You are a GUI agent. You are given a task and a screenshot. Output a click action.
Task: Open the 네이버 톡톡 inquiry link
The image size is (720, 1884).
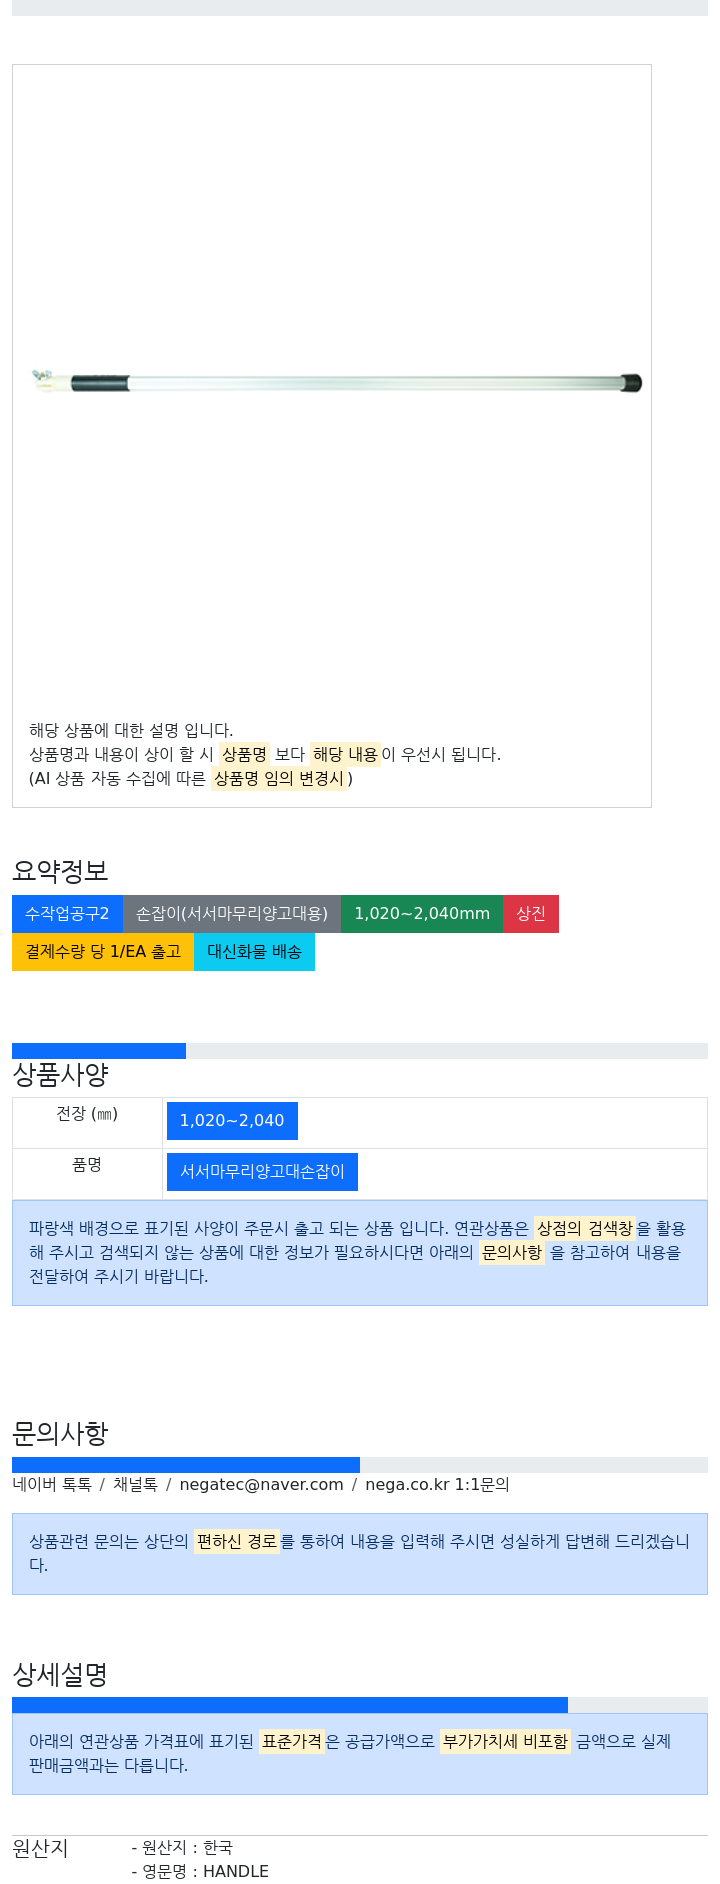point(52,1485)
